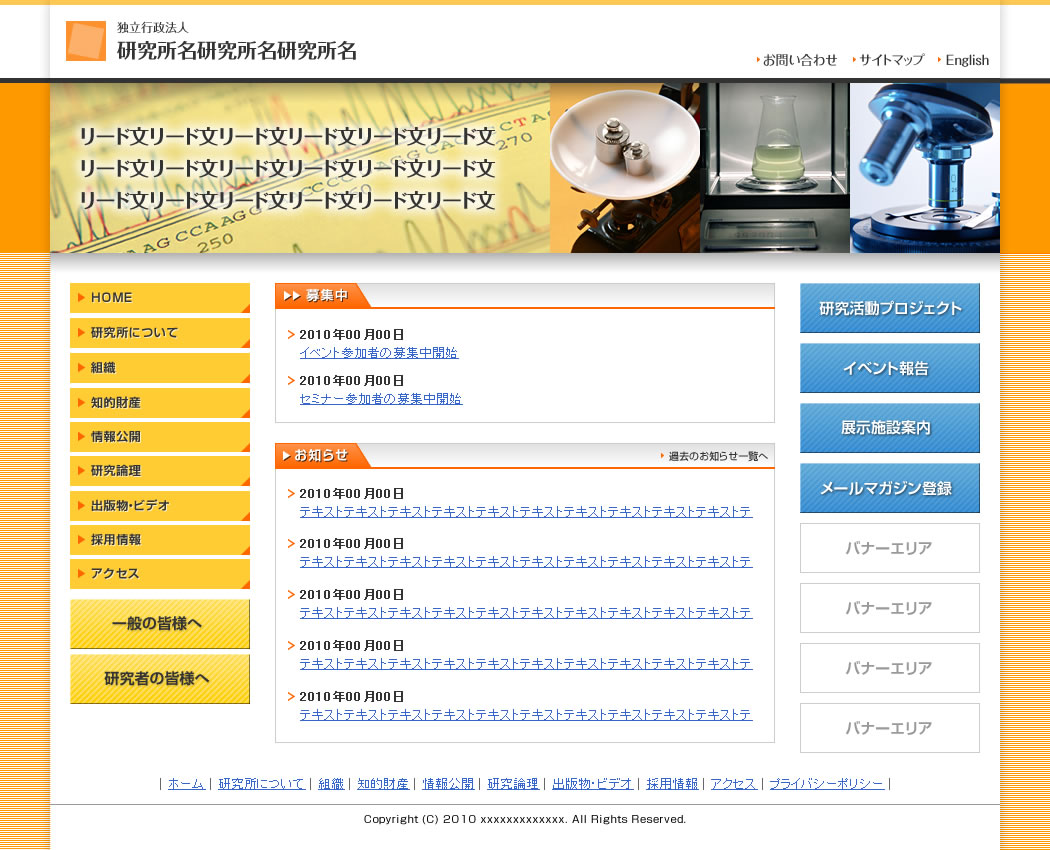Click the アクセス footer link
The width and height of the screenshot is (1050, 850).
(x=733, y=784)
